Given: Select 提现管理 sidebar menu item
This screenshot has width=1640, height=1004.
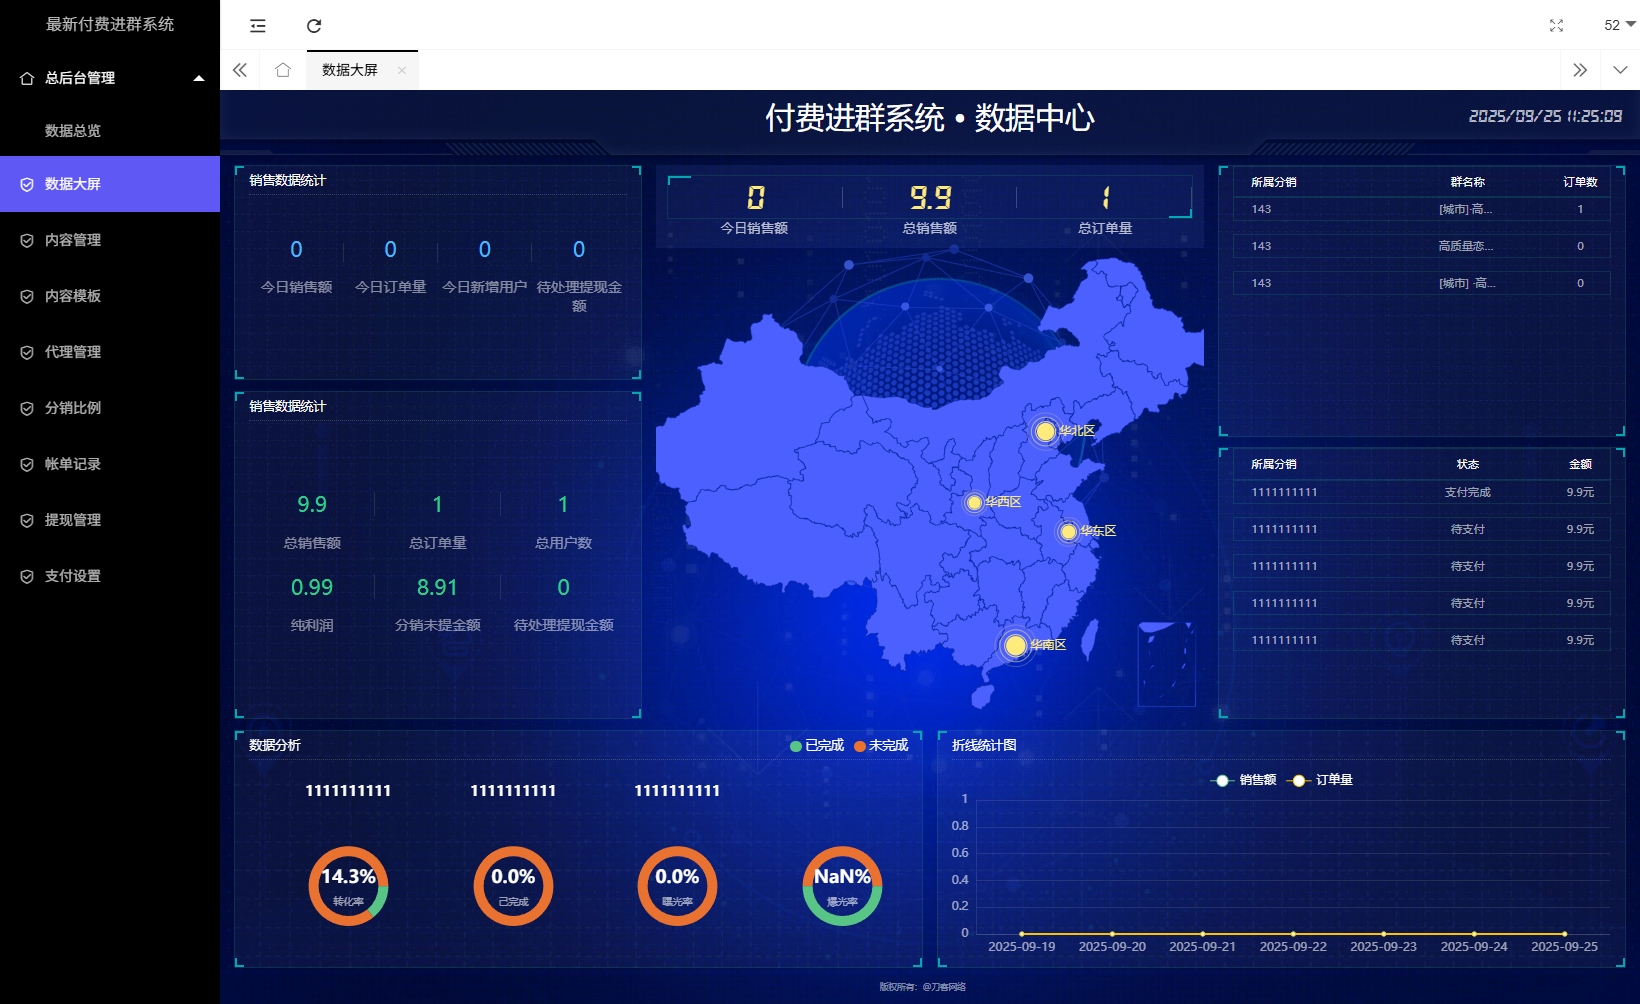Looking at the screenshot, I should (73, 520).
